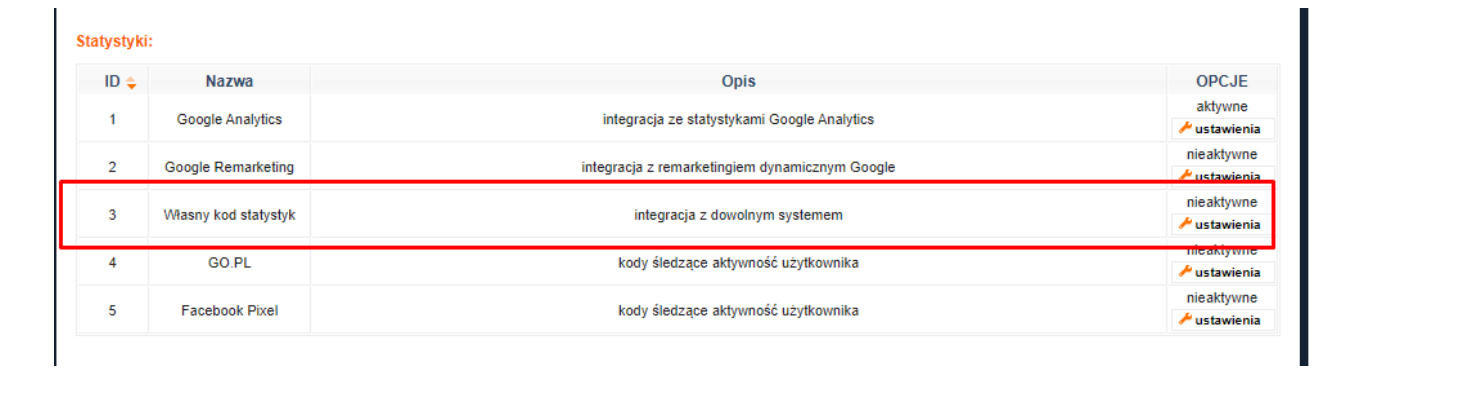Select the Facebook Pixel name cell
This screenshot has width=1470, height=395.
point(229,311)
